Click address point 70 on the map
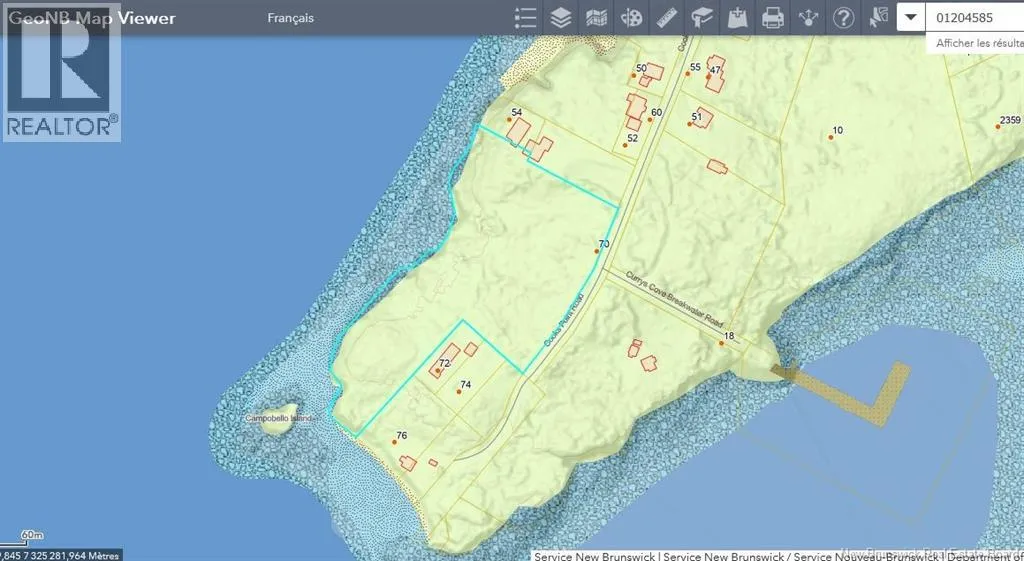Viewport: 1024px width, 561px height. (597, 251)
